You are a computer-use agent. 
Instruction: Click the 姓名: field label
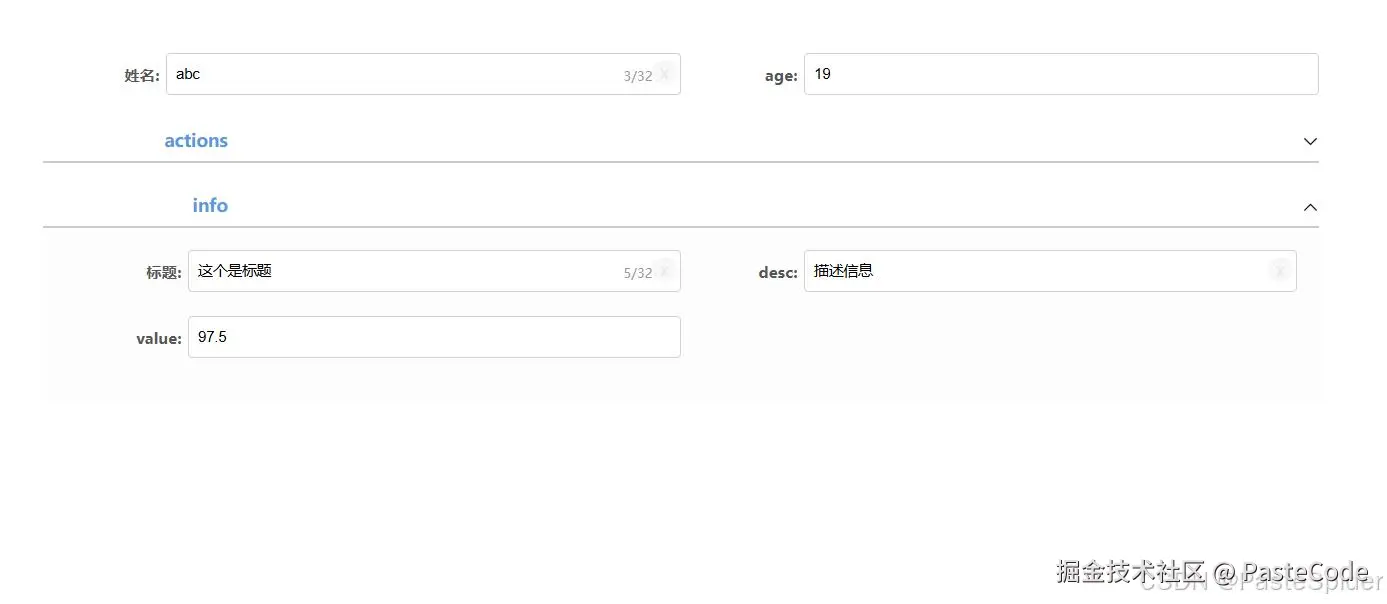pyautogui.click(x=142, y=76)
